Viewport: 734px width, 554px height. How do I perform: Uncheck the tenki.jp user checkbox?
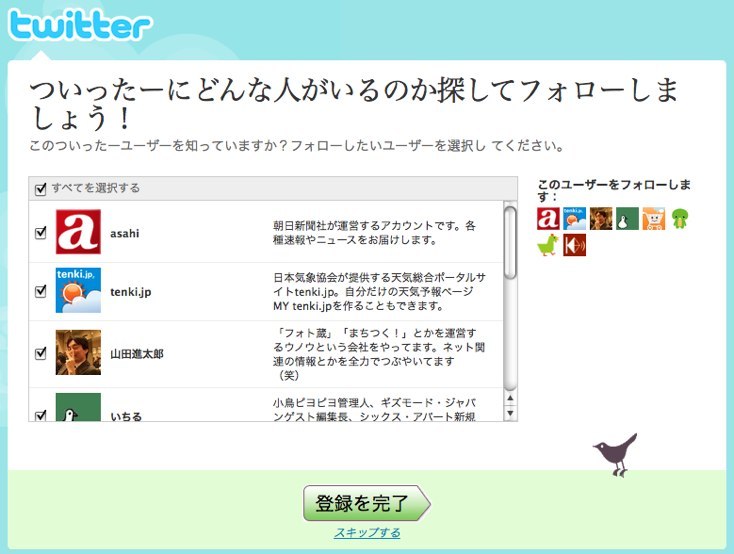(41, 291)
